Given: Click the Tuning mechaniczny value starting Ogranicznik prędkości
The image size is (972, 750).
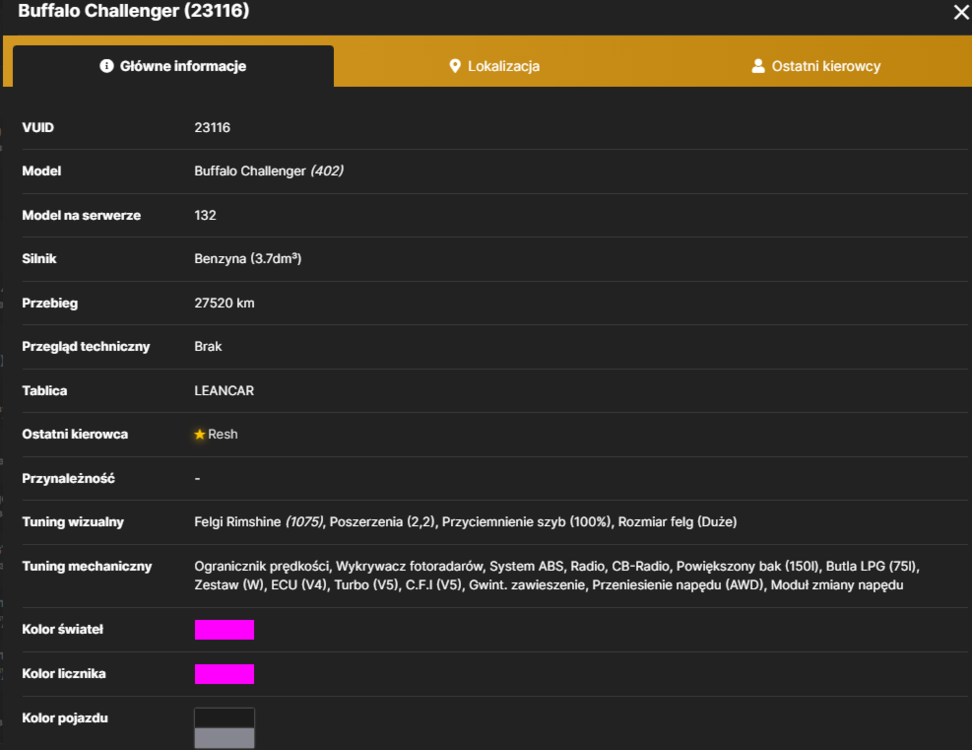Looking at the screenshot, I should [557, 575].
